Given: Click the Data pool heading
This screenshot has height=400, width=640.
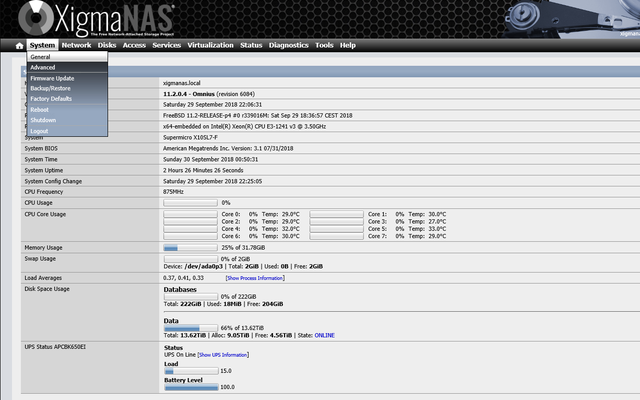Looking at the screenshot, I should click(x=171, y=321).
